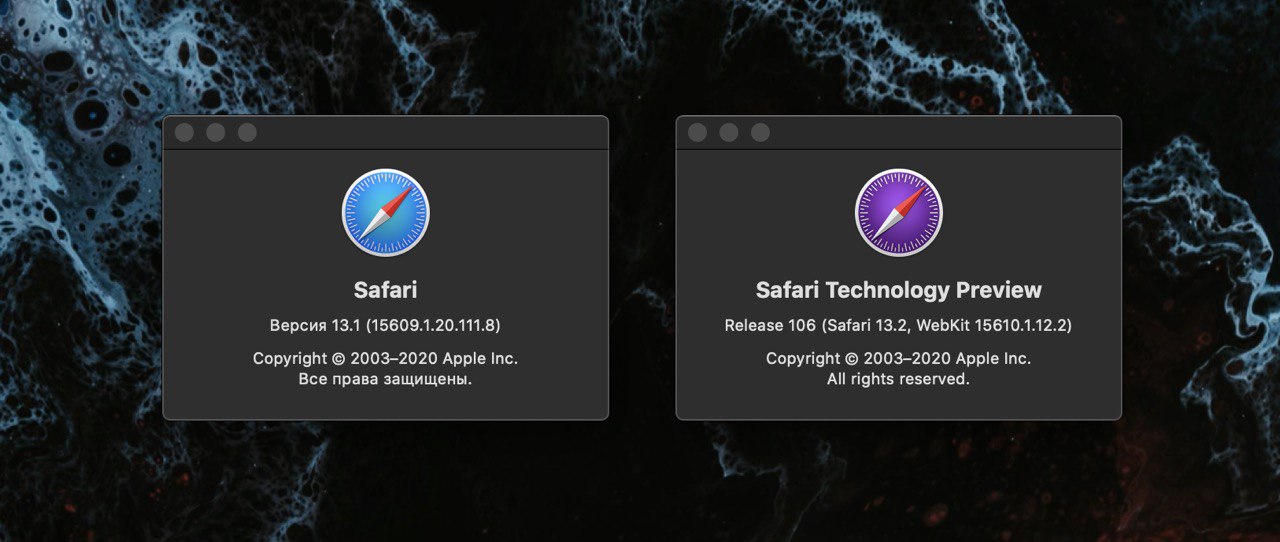This screenshot has width=1280, height=542.
Task: Minimize the Safari about window
Action: pos(215,133)
